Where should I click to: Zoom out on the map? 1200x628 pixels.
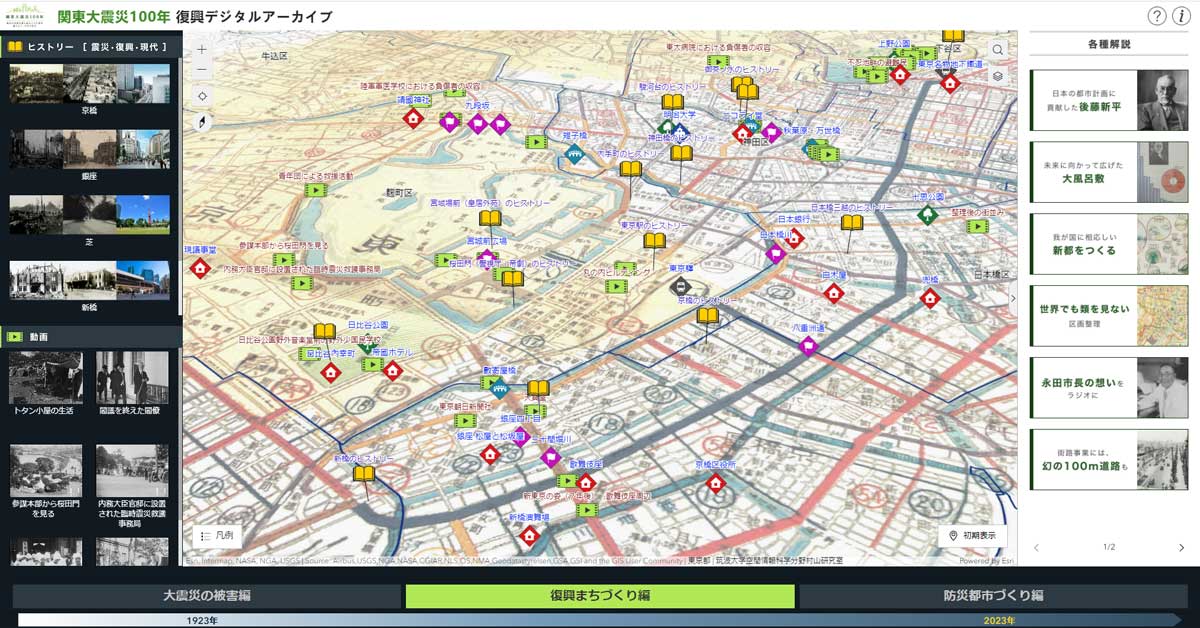[203, 71]
